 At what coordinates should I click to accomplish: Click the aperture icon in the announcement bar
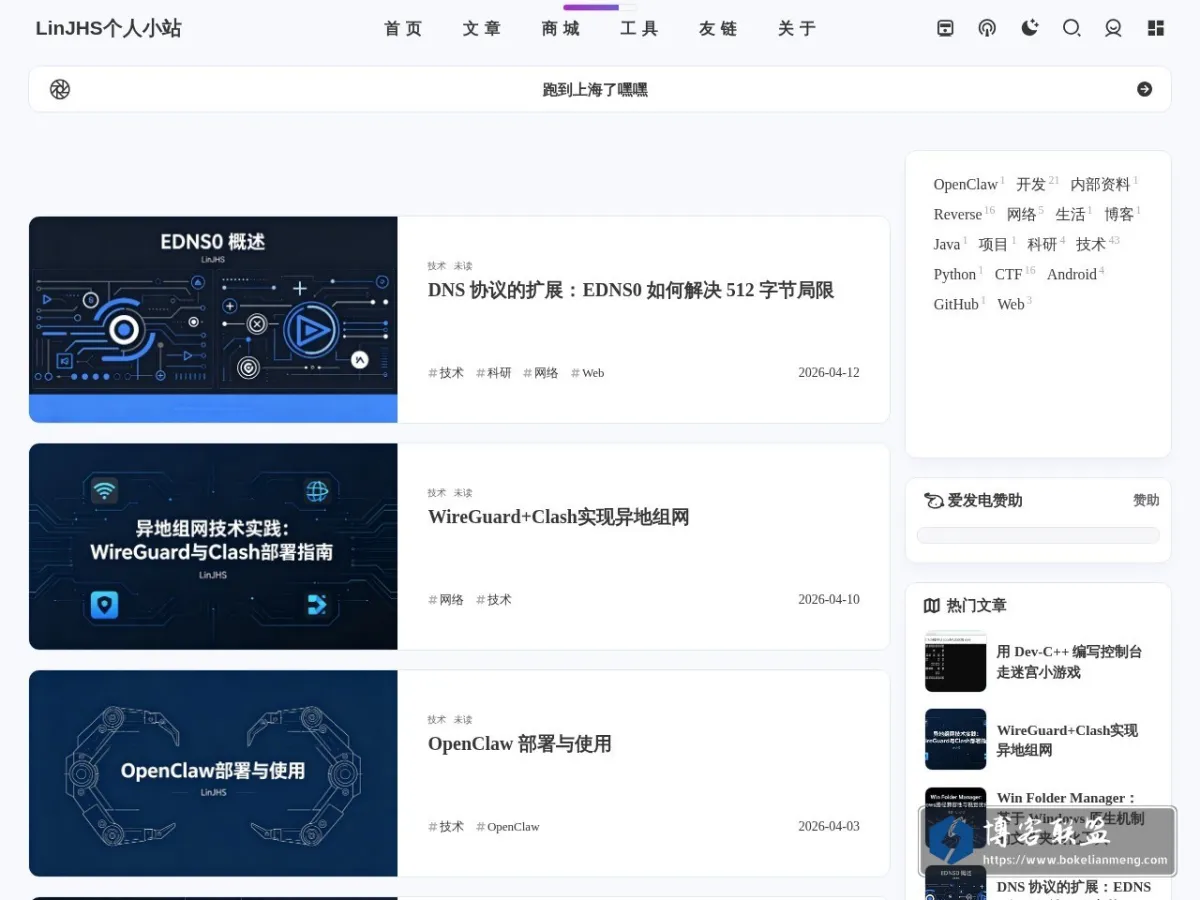60,89
